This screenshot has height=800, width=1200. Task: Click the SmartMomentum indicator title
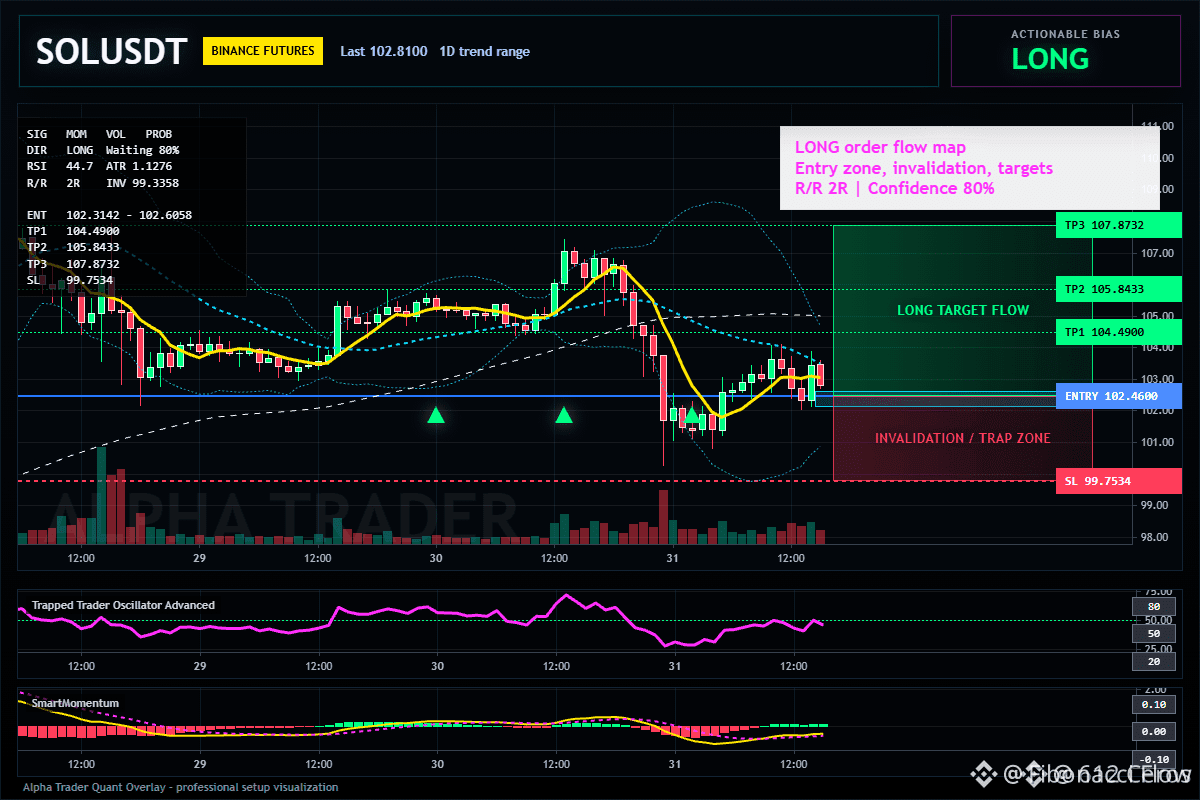coord(75,703)
